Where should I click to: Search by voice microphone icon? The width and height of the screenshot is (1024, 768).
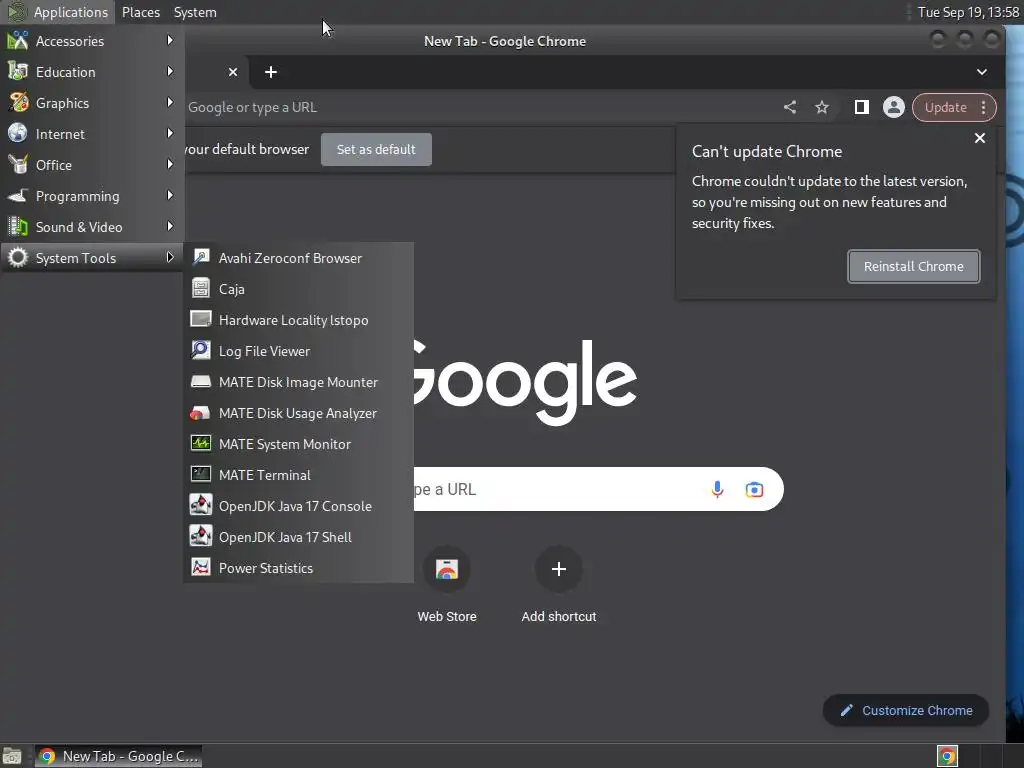coord(717,489)
